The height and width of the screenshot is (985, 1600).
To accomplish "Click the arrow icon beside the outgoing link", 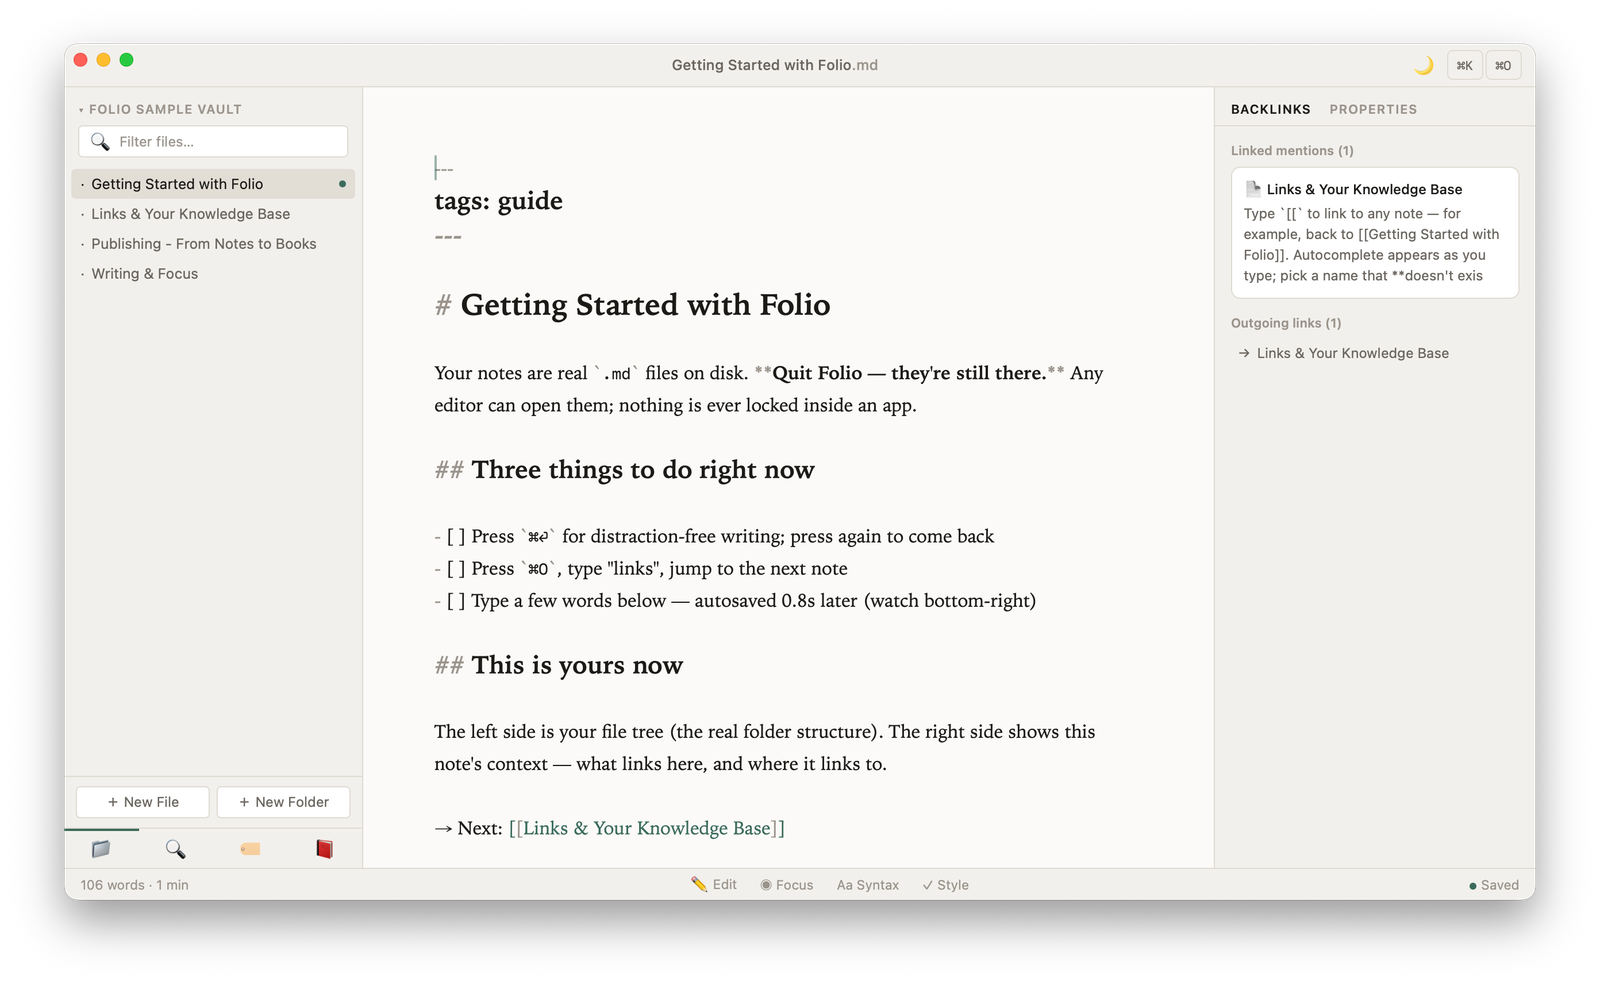I will click(x=1244, y=353).
